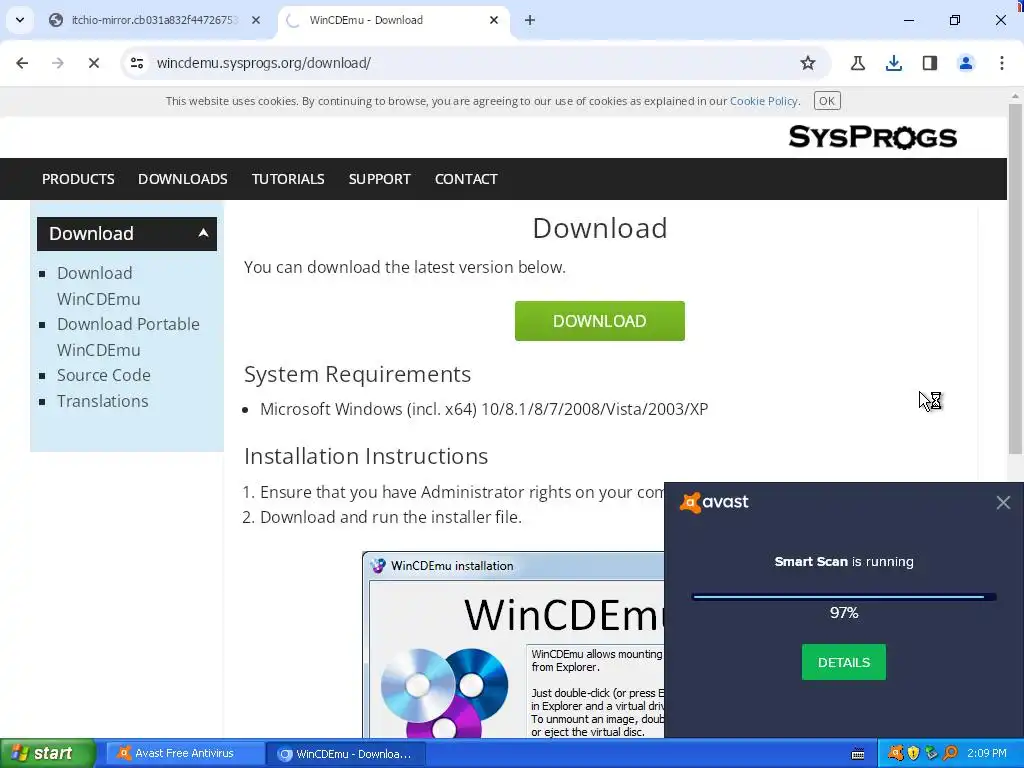Viewport: 1024px width, 768px height.
Task: Go back to the previous page
Action: [x=22, y=63]
